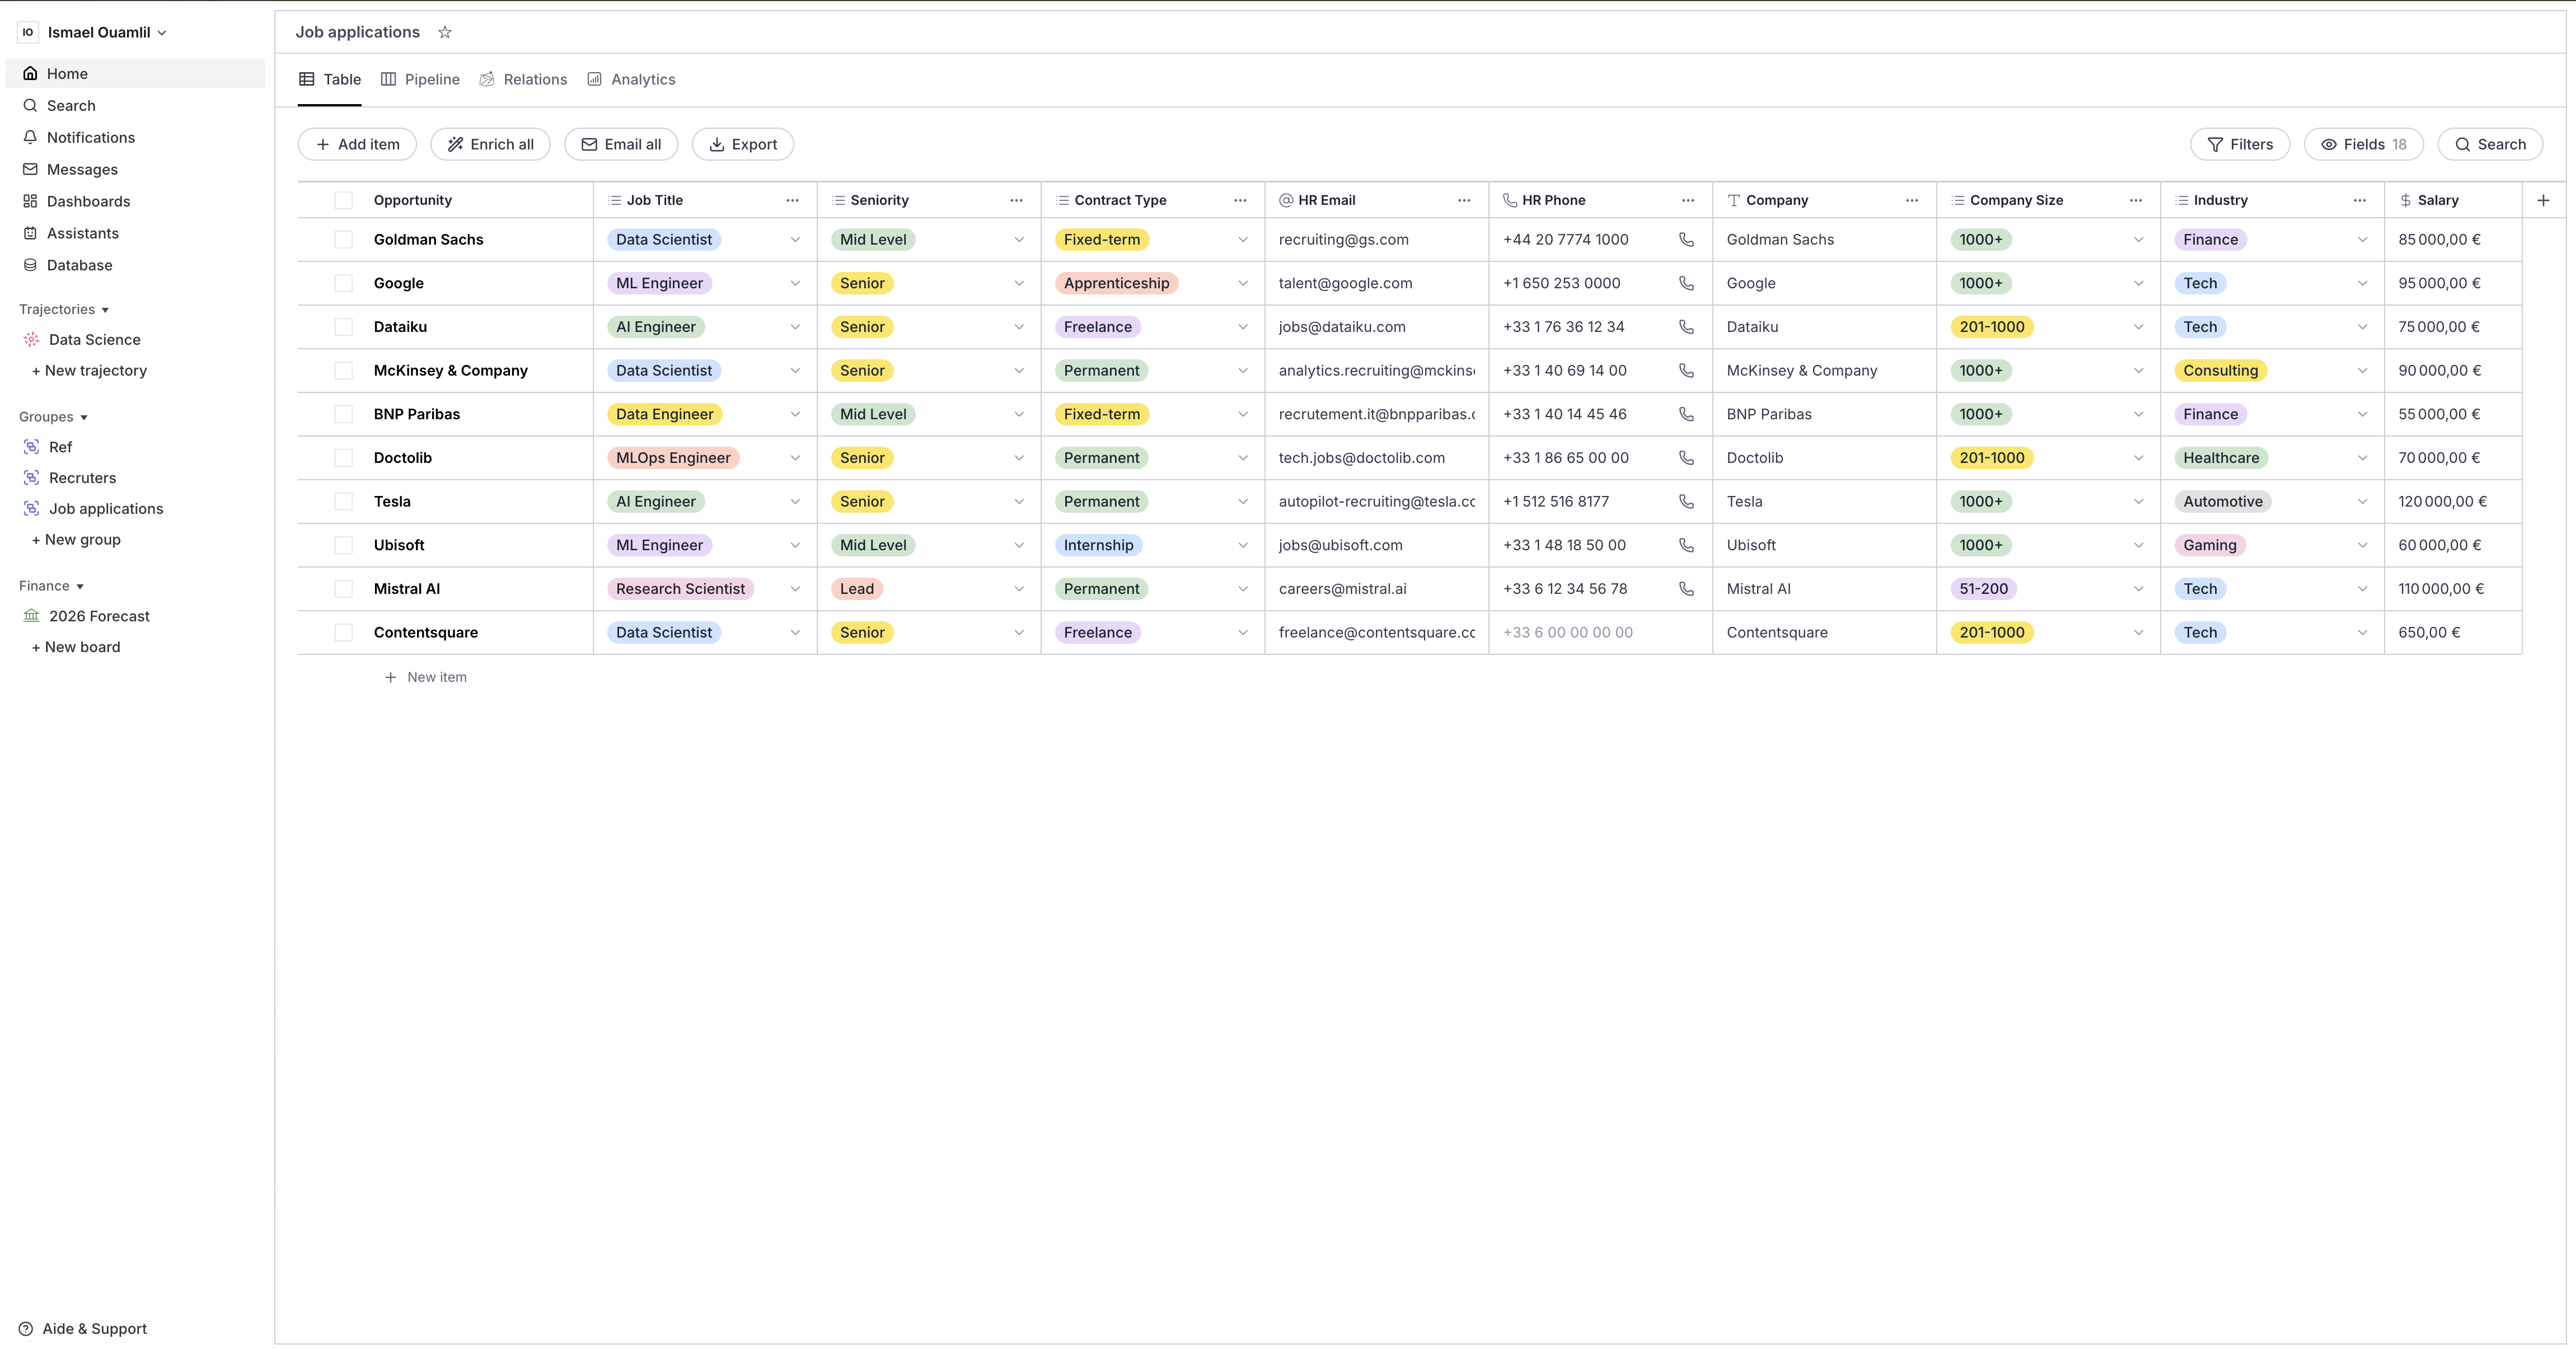Screen dimensions: 2576x1349
Task: Call Tesla using the phone icon
Action: (1687, 501)
